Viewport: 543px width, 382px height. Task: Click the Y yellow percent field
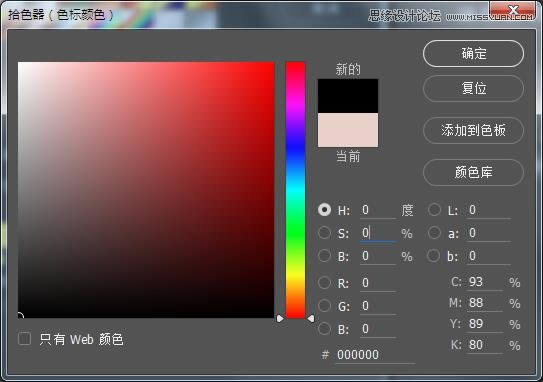[484, 324]
